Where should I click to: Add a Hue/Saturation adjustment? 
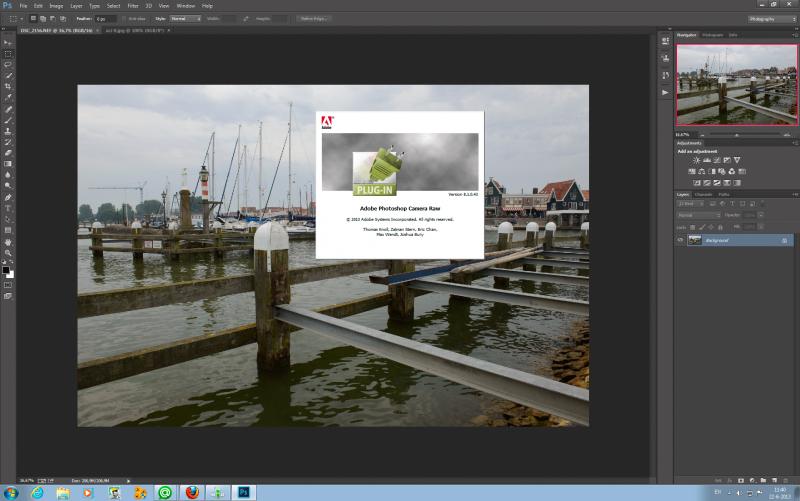click(692, 171)
